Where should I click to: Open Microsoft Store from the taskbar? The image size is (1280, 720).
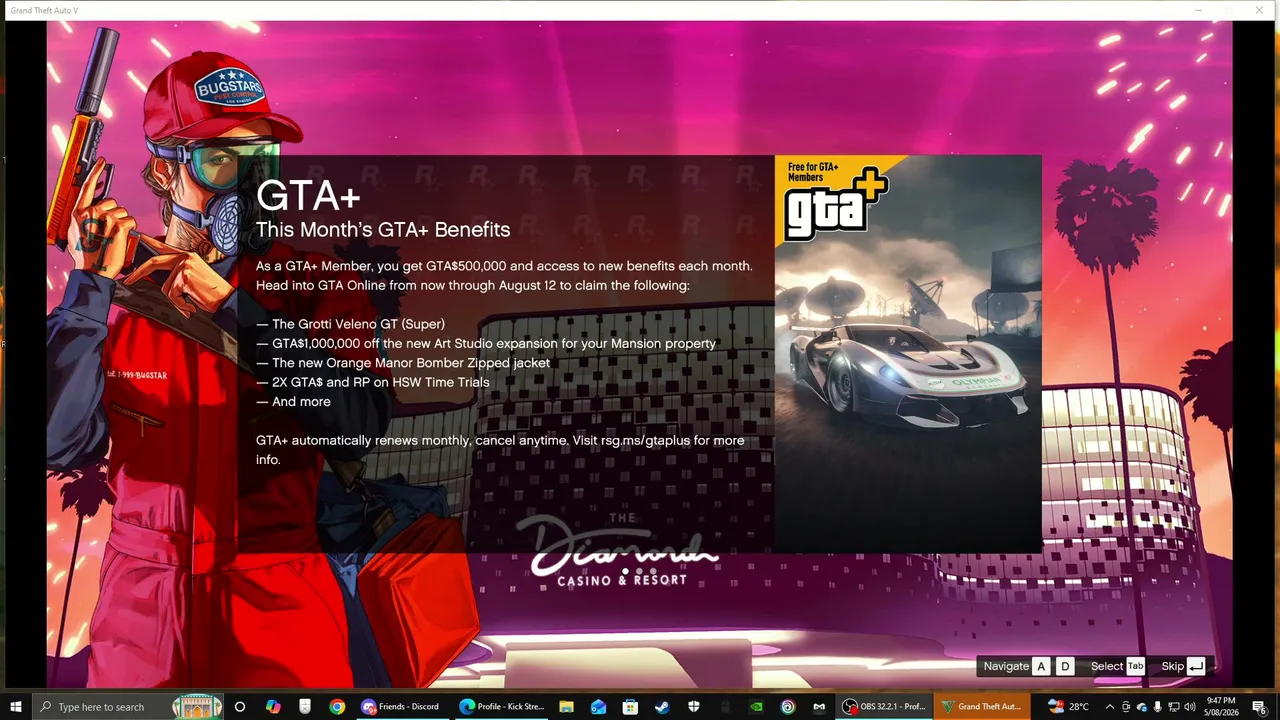pos(630,707)
